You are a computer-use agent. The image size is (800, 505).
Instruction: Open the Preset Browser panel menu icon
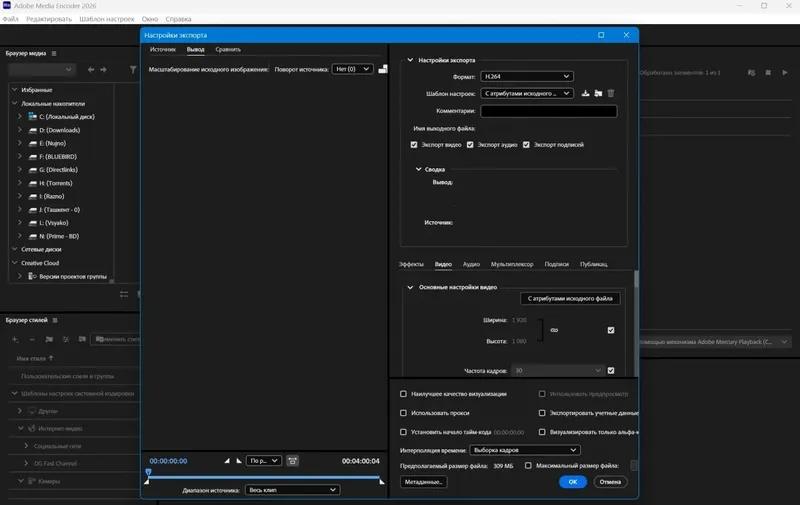tap(55, 320)
